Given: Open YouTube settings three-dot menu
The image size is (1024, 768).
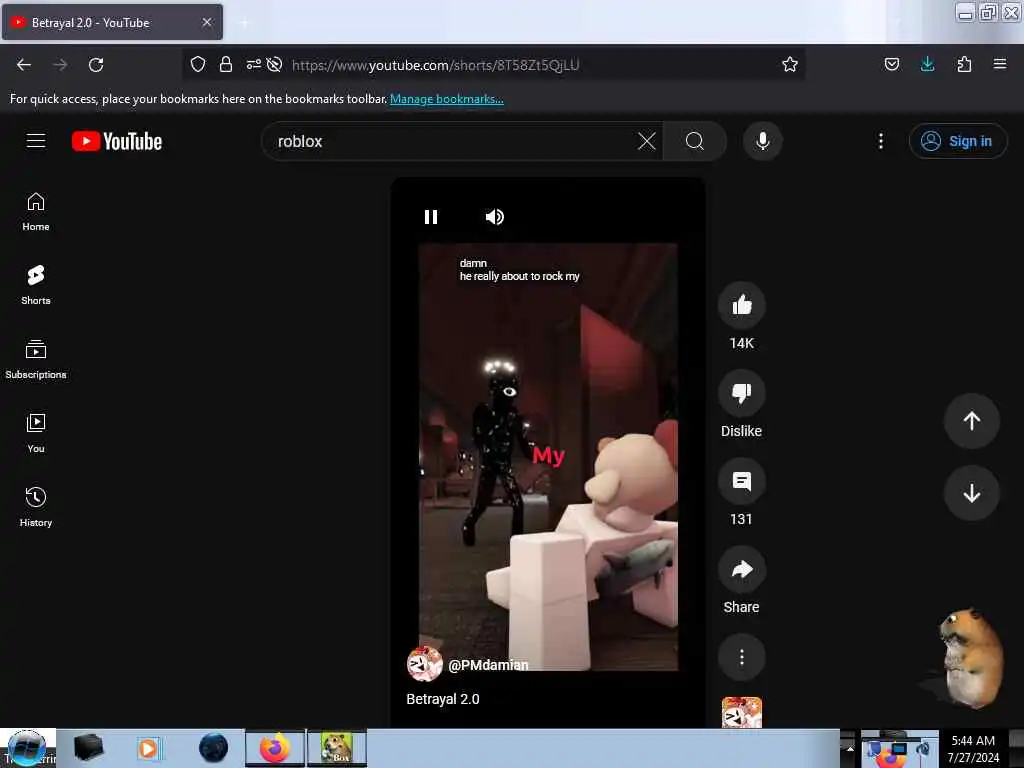Looking at the screenshot, I should coord(880,141).
